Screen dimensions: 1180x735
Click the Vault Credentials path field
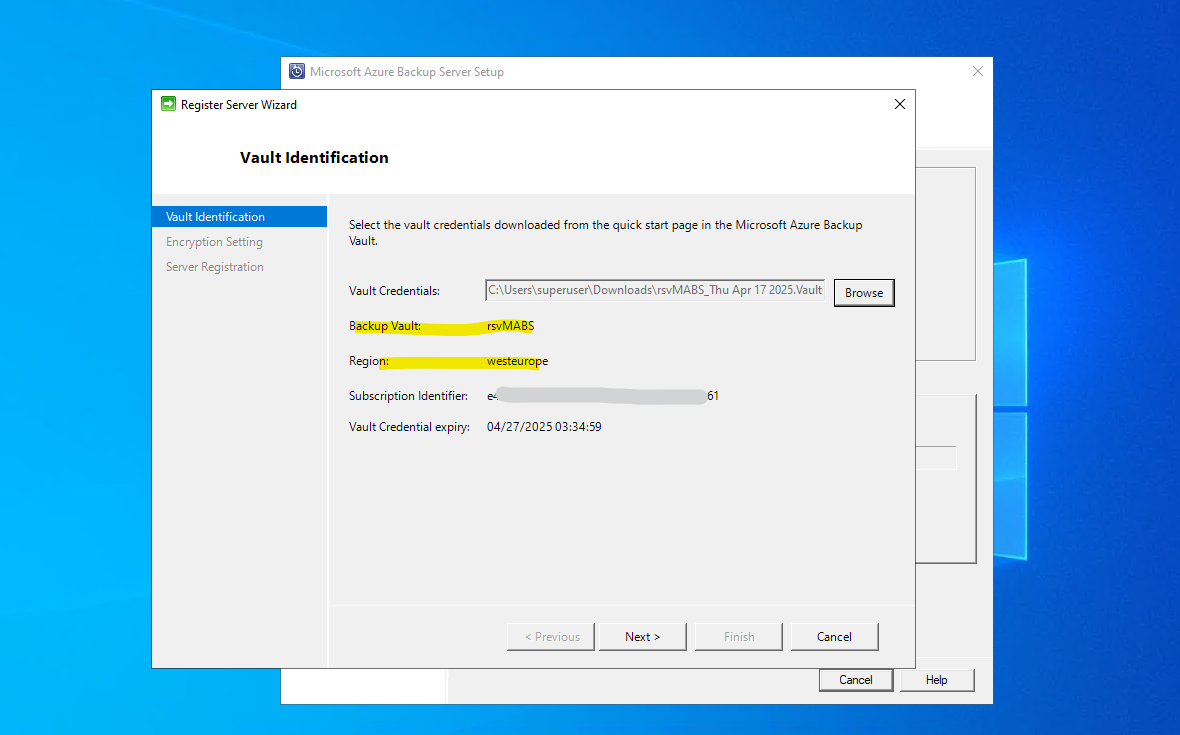(655, 290)
